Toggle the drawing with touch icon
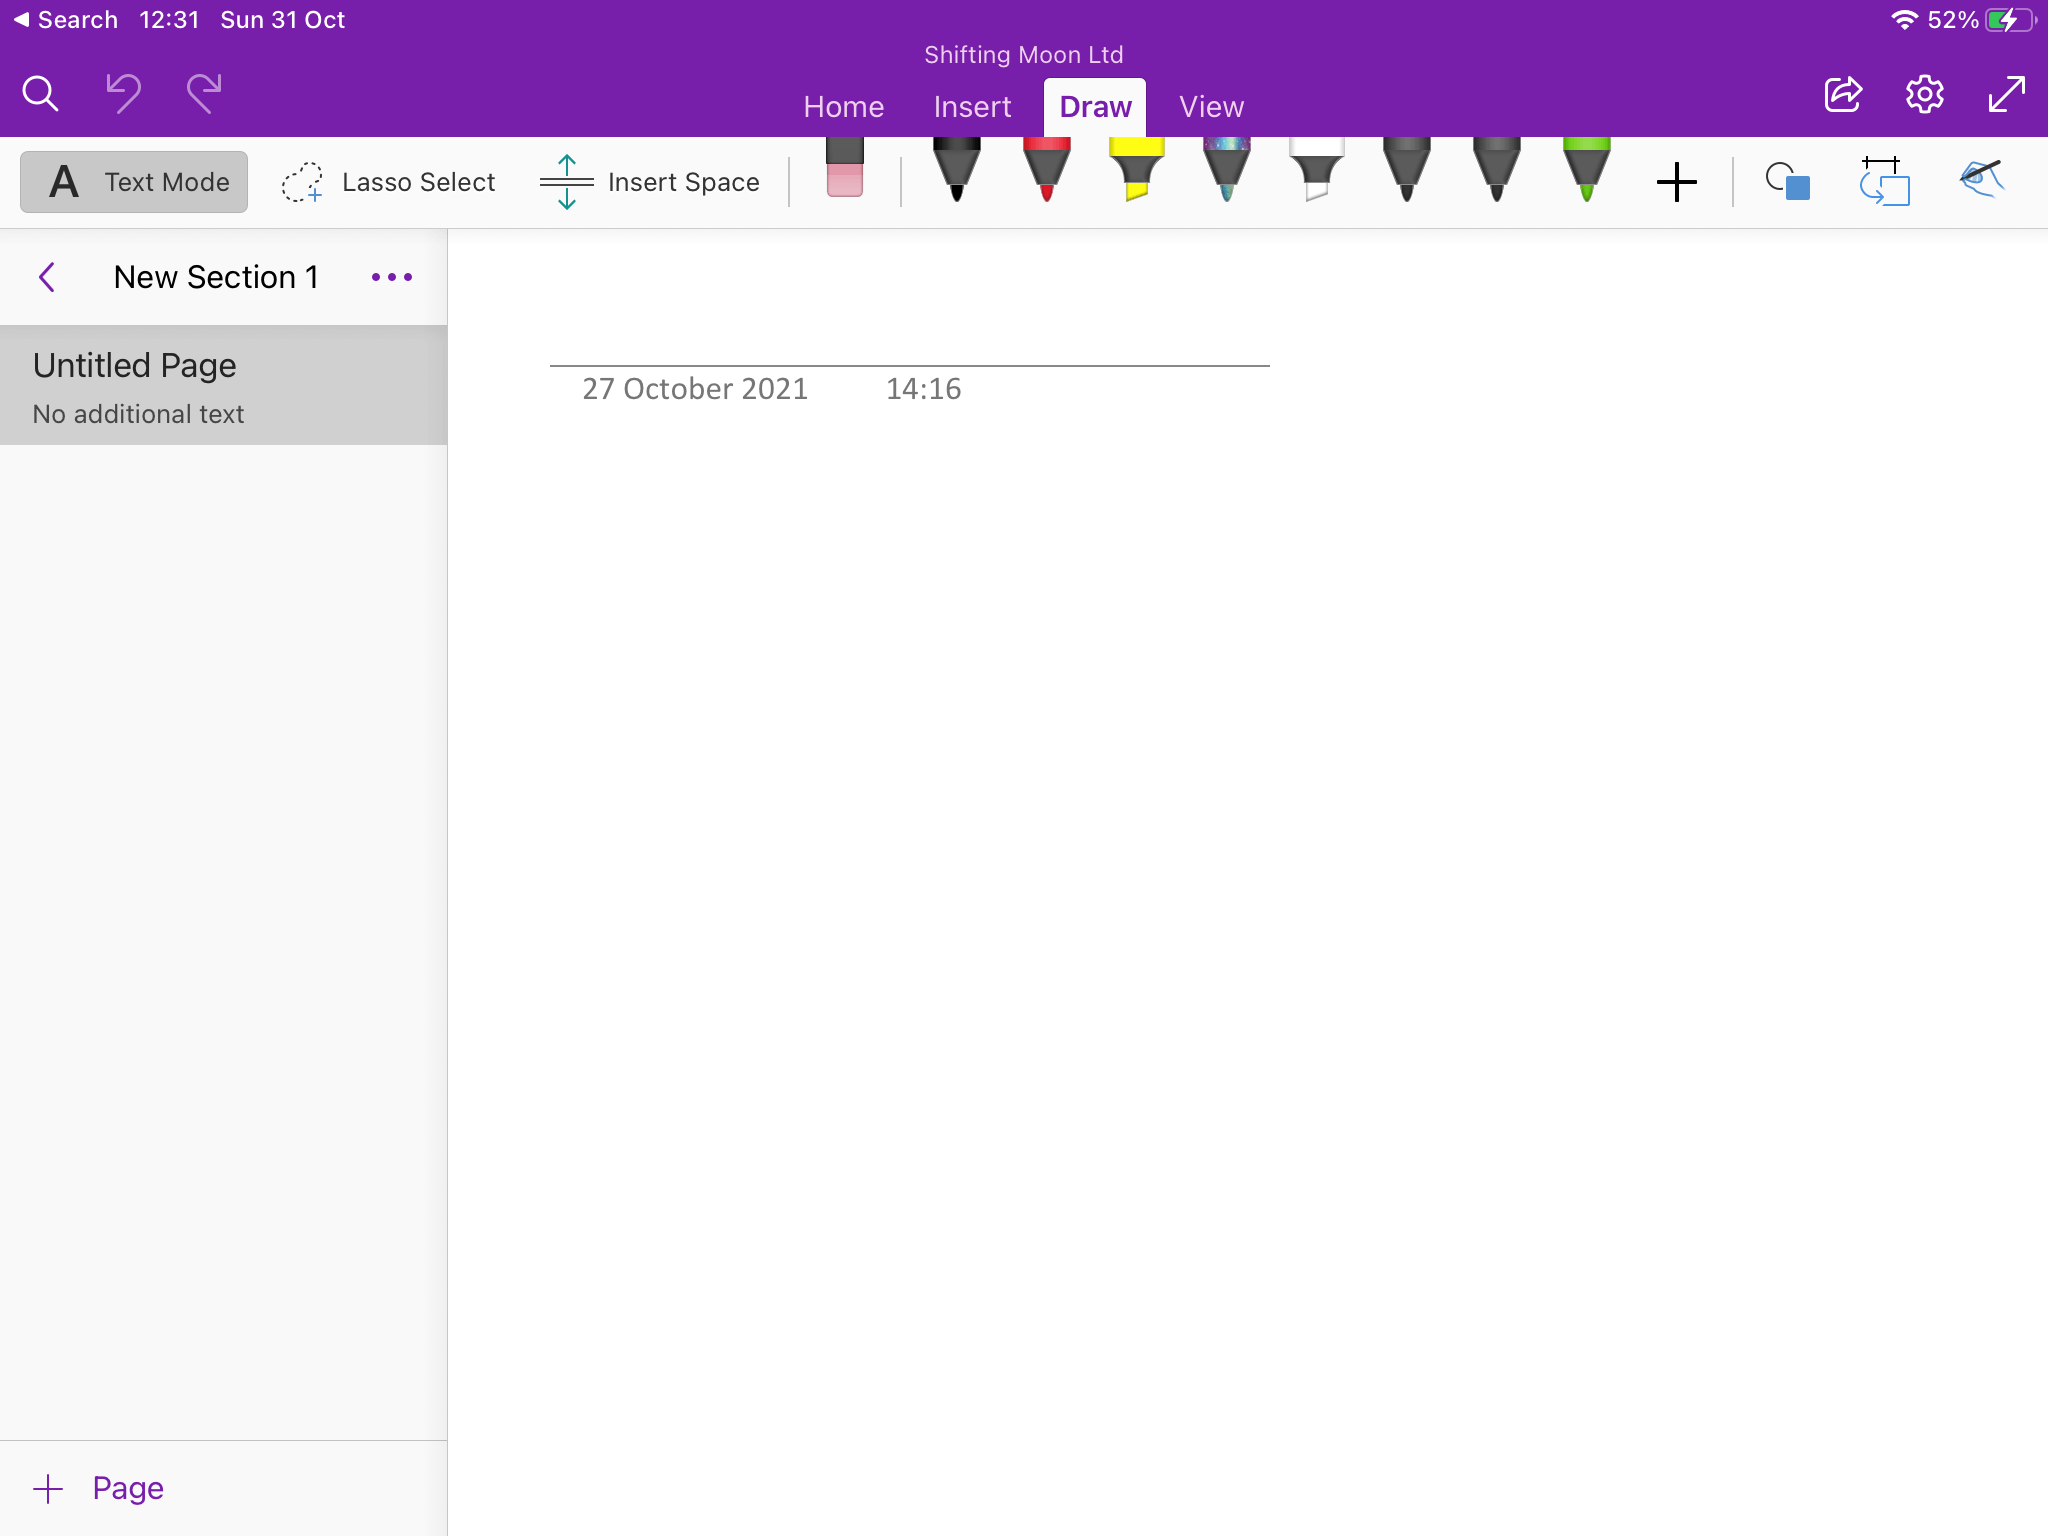2048x1536 pixels. click(x=1982, y=179)
